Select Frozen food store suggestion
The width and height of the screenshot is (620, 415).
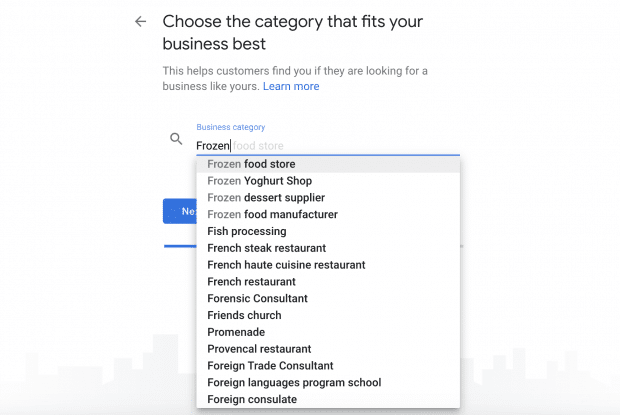tap(251, 164)
